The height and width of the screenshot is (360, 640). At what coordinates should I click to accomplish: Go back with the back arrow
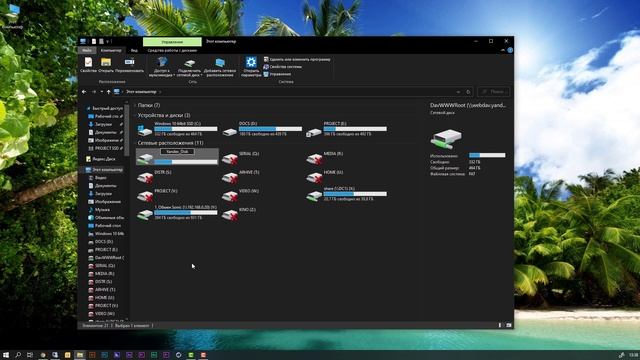[84, 92]
